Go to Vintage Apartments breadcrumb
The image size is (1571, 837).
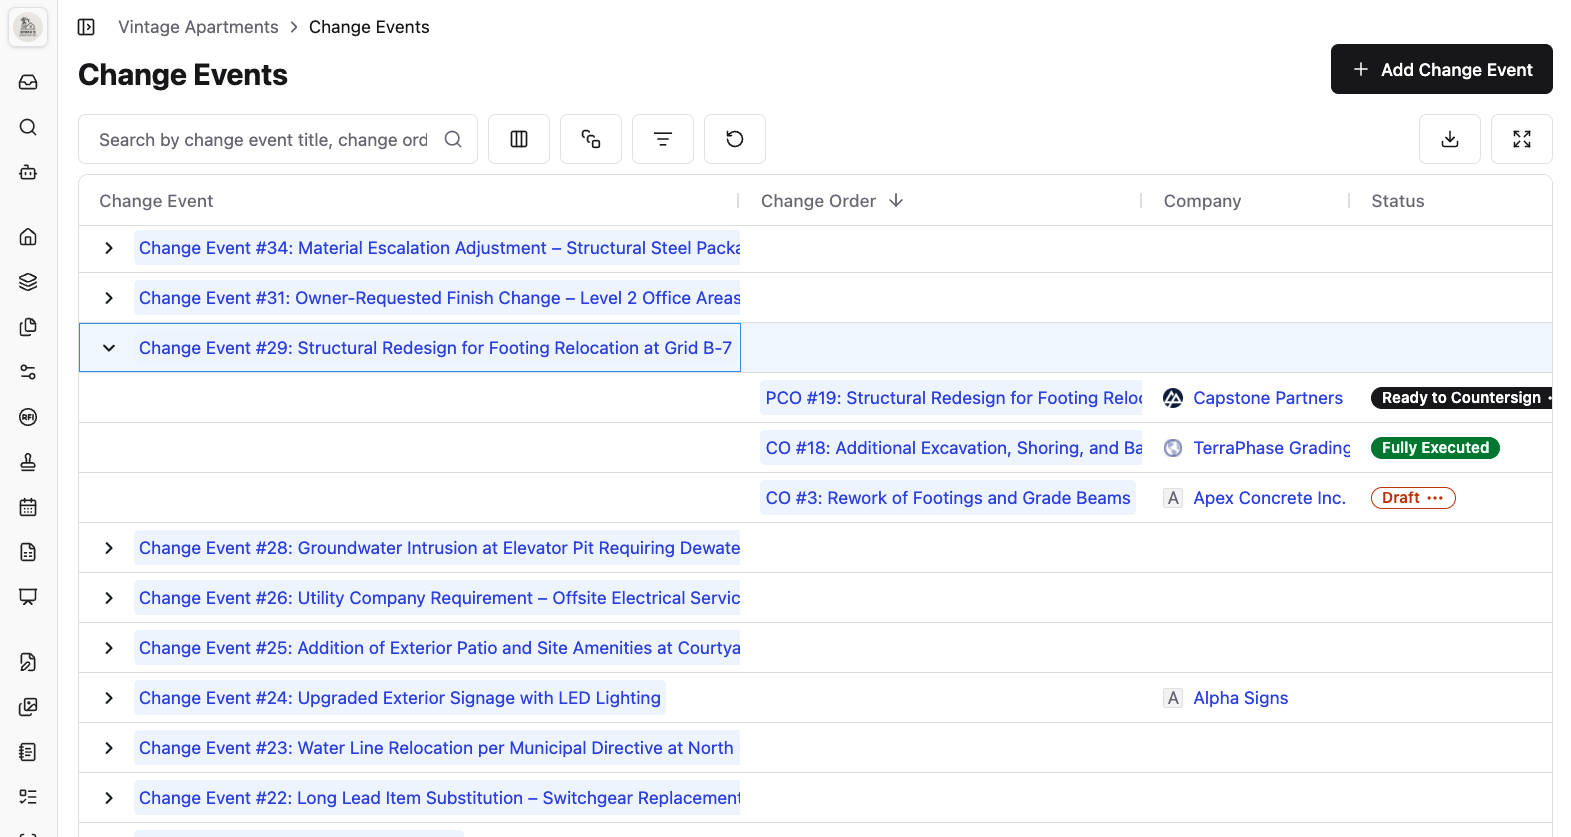tap(198, 27)
